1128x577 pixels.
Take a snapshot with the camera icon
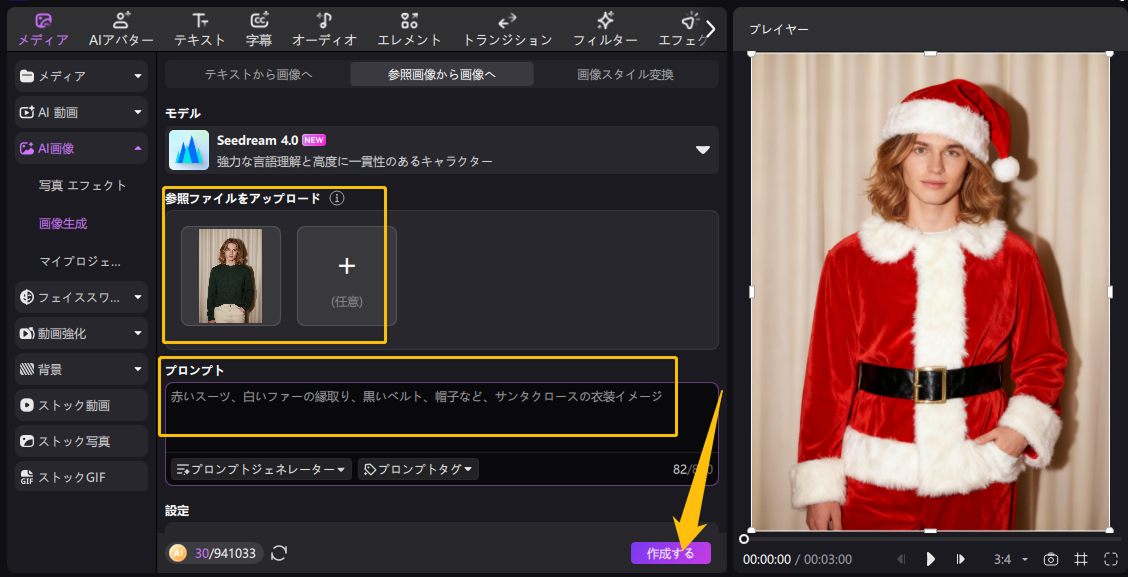point(1051,559)
